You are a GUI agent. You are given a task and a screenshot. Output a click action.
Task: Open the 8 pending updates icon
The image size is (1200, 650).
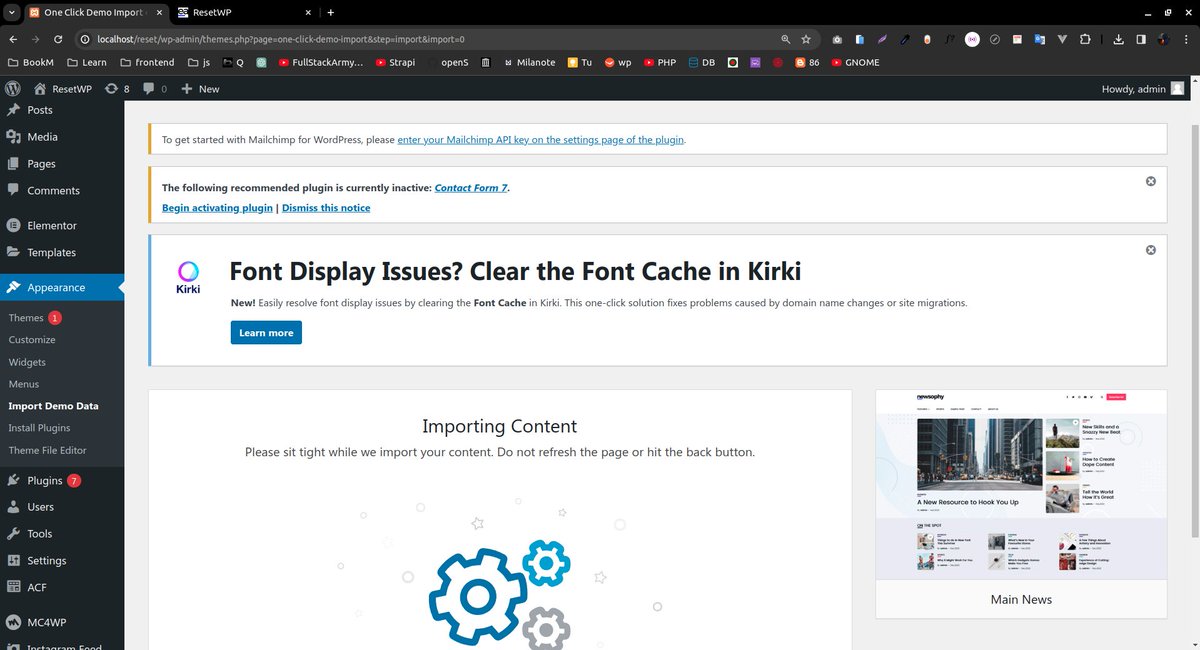click(x=117, y=88)
